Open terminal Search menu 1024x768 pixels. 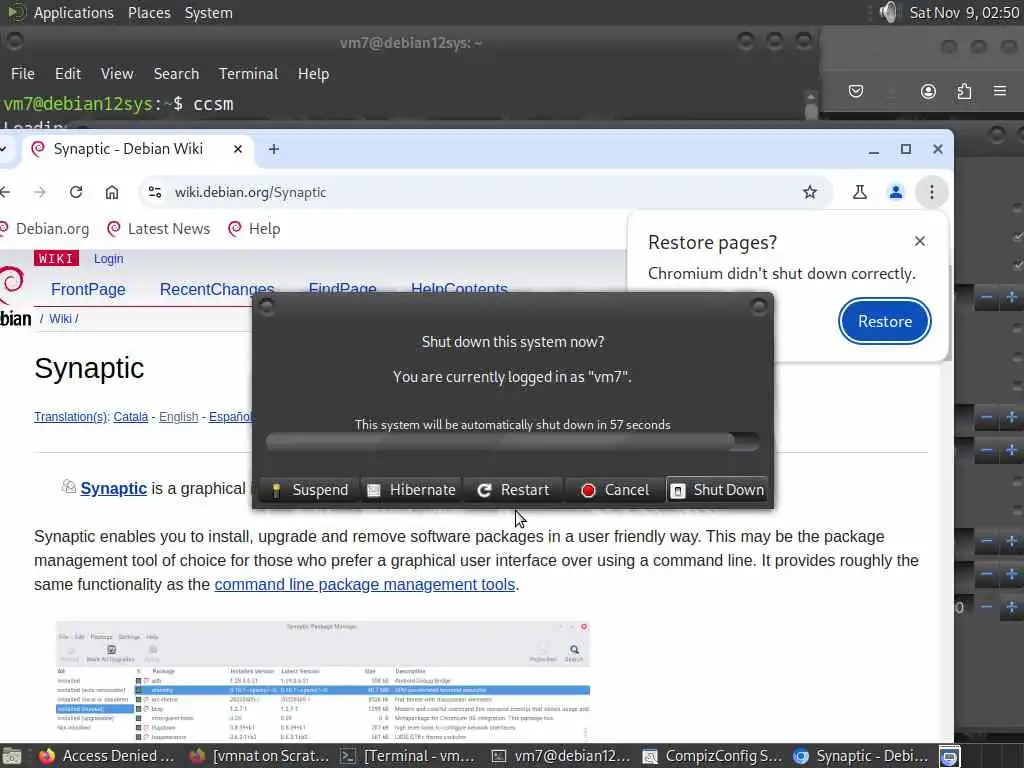pyautogui.click(x=176, y=74)
